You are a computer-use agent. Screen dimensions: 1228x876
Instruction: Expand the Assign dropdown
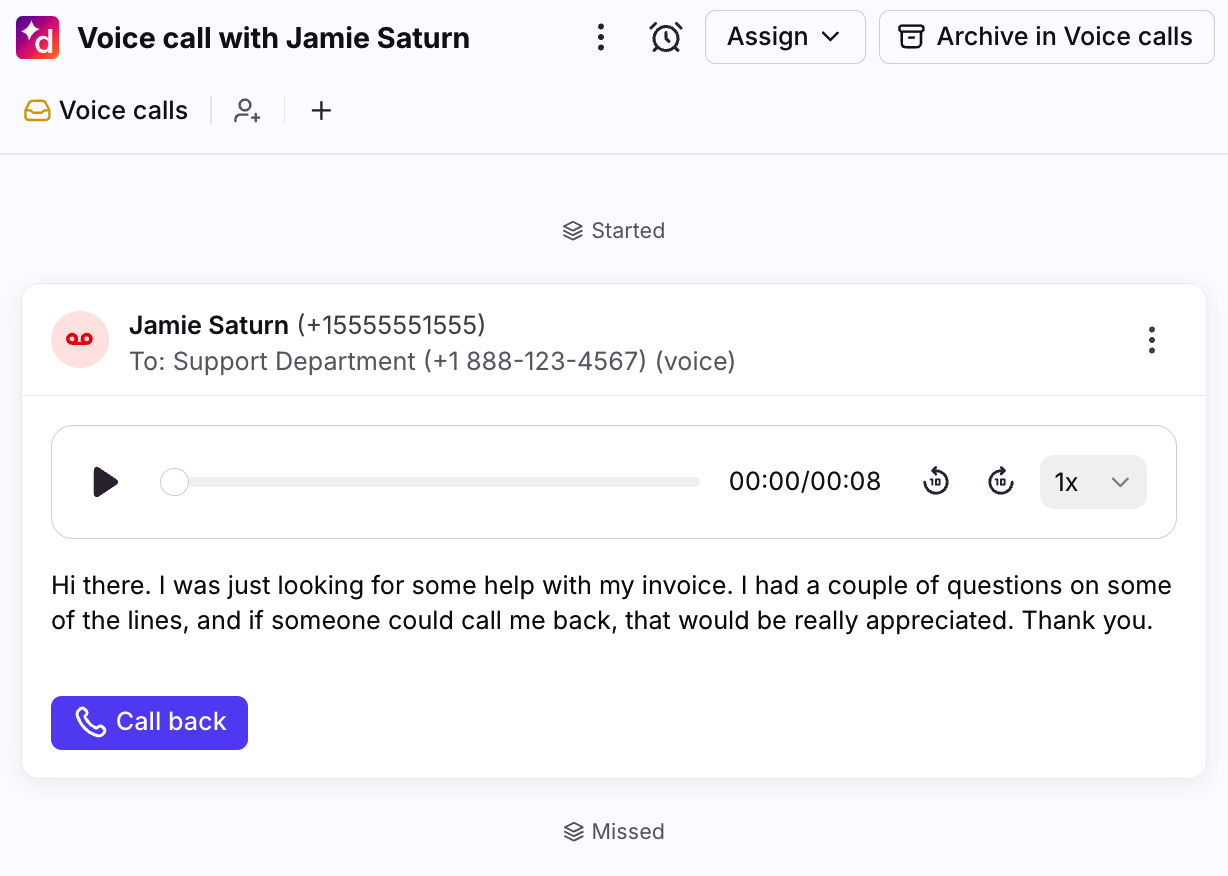784,37
